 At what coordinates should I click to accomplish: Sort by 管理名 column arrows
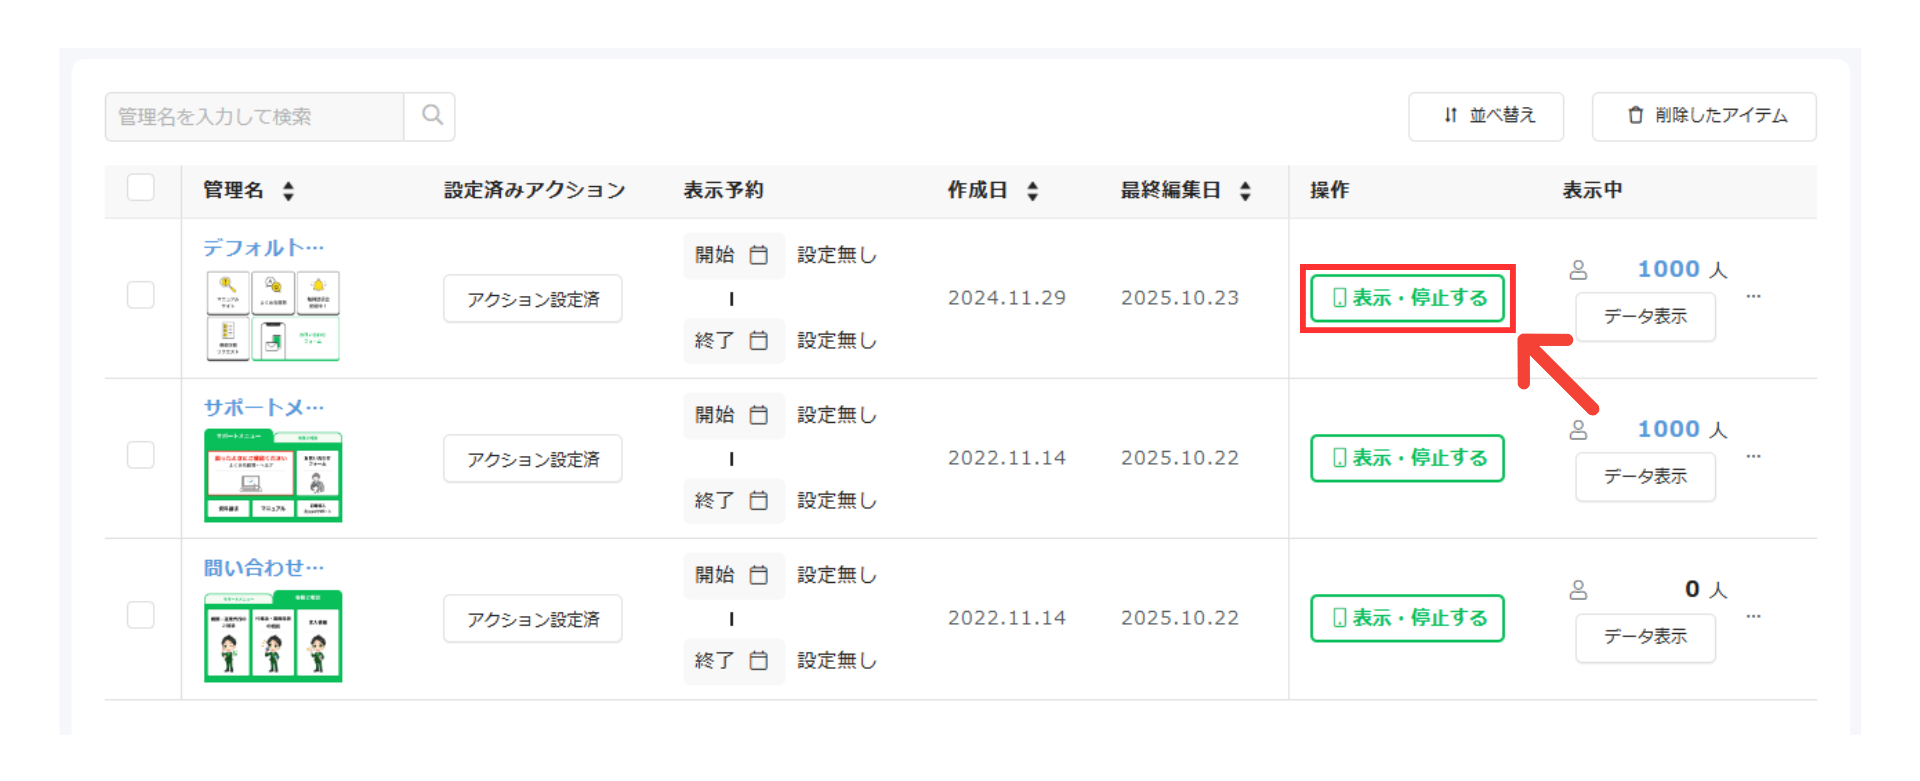(x=288, y=191)
